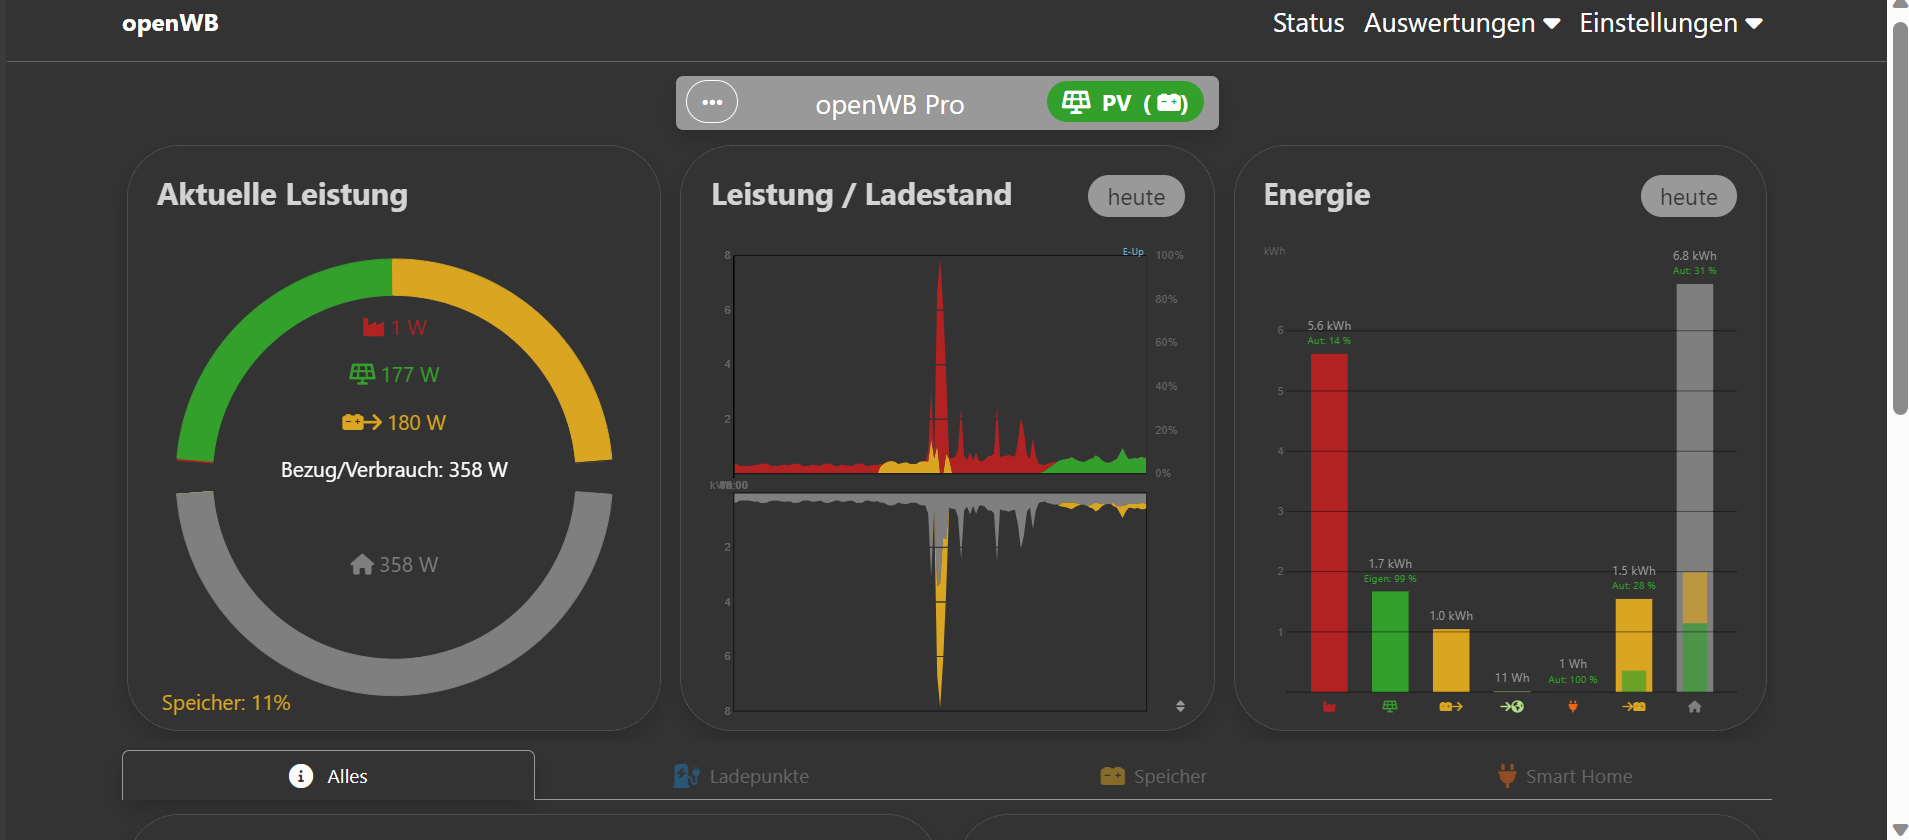Click the page scrollbar thumb
The height and width of the screenshot is (840, 1909).
click(x=1900, y=218)
